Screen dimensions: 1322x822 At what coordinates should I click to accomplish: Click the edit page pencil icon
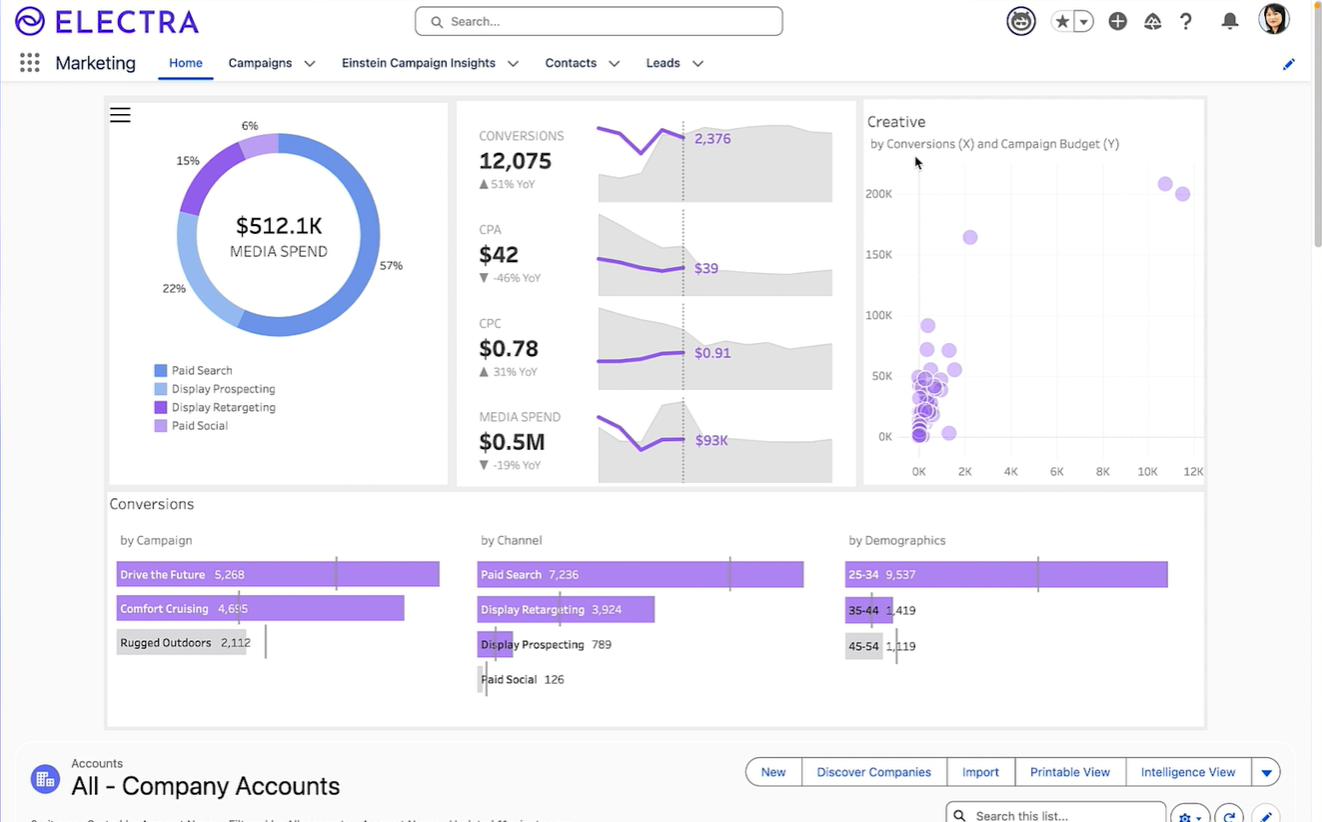[1288, 64]
